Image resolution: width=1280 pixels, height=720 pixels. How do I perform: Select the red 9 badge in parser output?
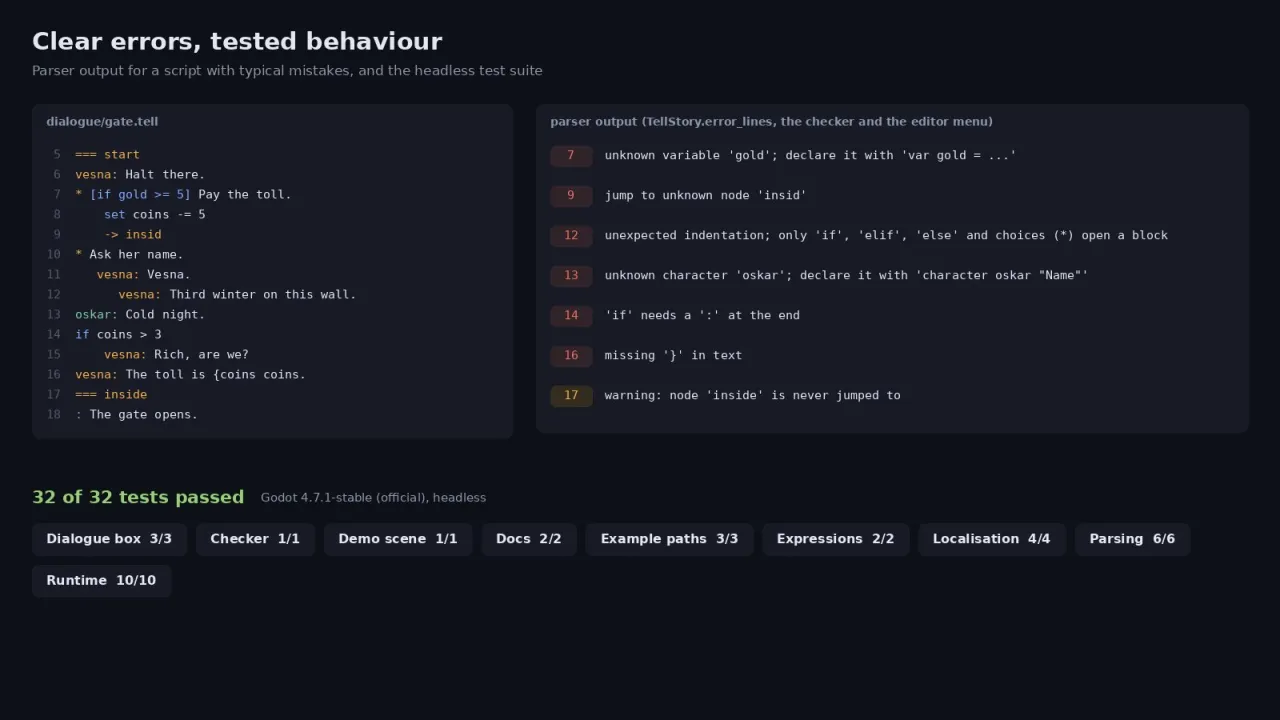(571, 195)
